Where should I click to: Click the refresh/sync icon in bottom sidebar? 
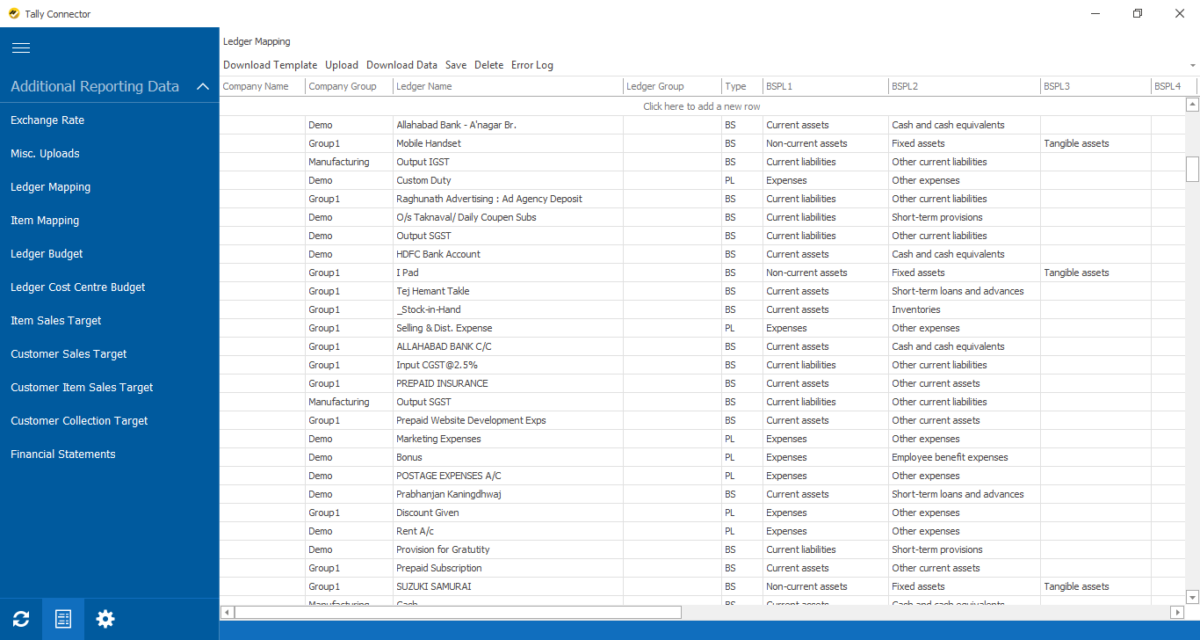pyautogui.click(x=21, y=618)
